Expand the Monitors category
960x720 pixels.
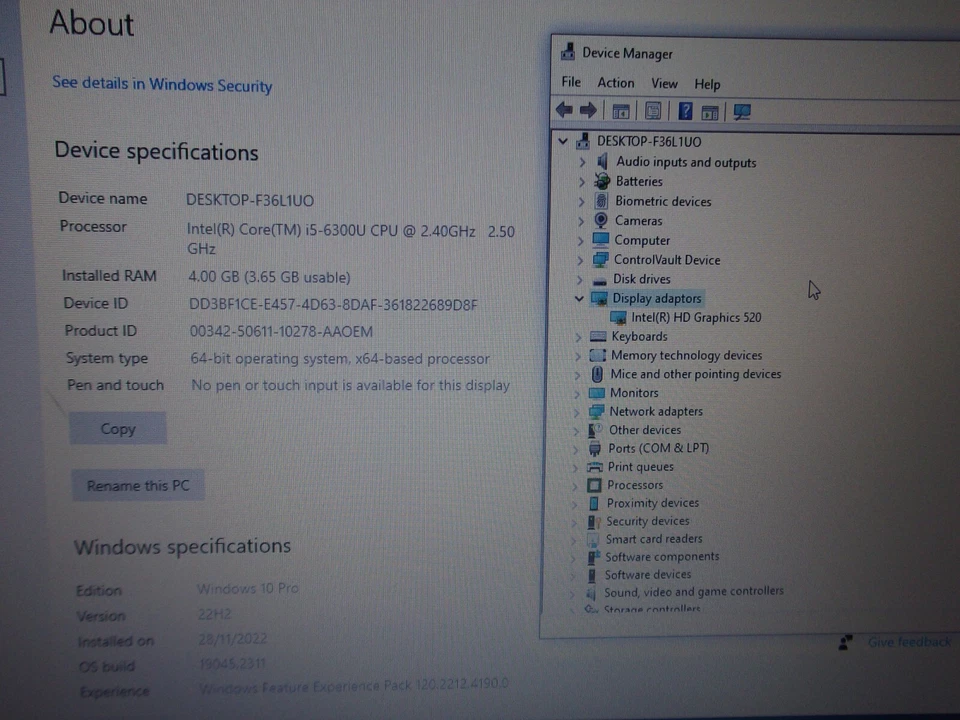click(580, 392)
